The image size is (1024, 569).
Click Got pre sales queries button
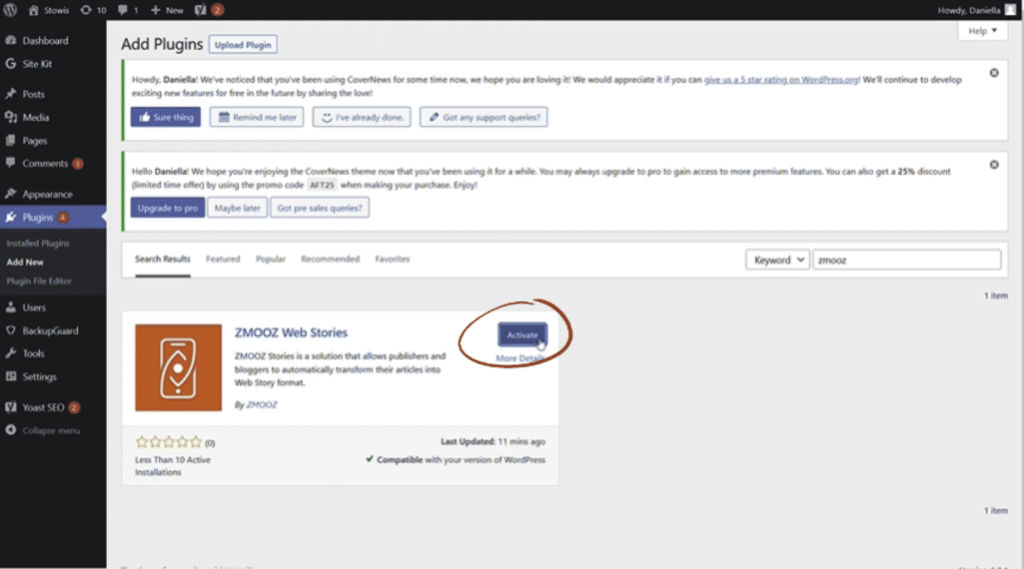tap(319, 208)
